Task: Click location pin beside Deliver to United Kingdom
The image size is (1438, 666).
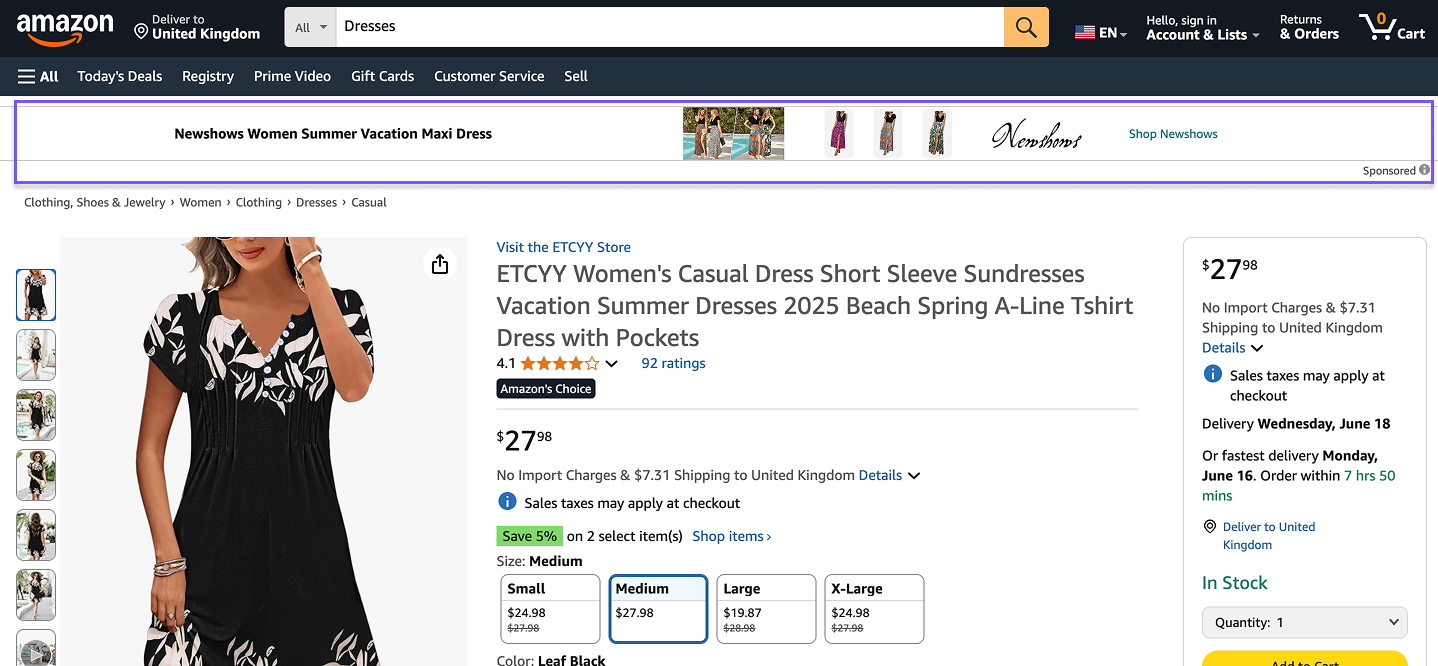Action: (x=1210, y=527)
